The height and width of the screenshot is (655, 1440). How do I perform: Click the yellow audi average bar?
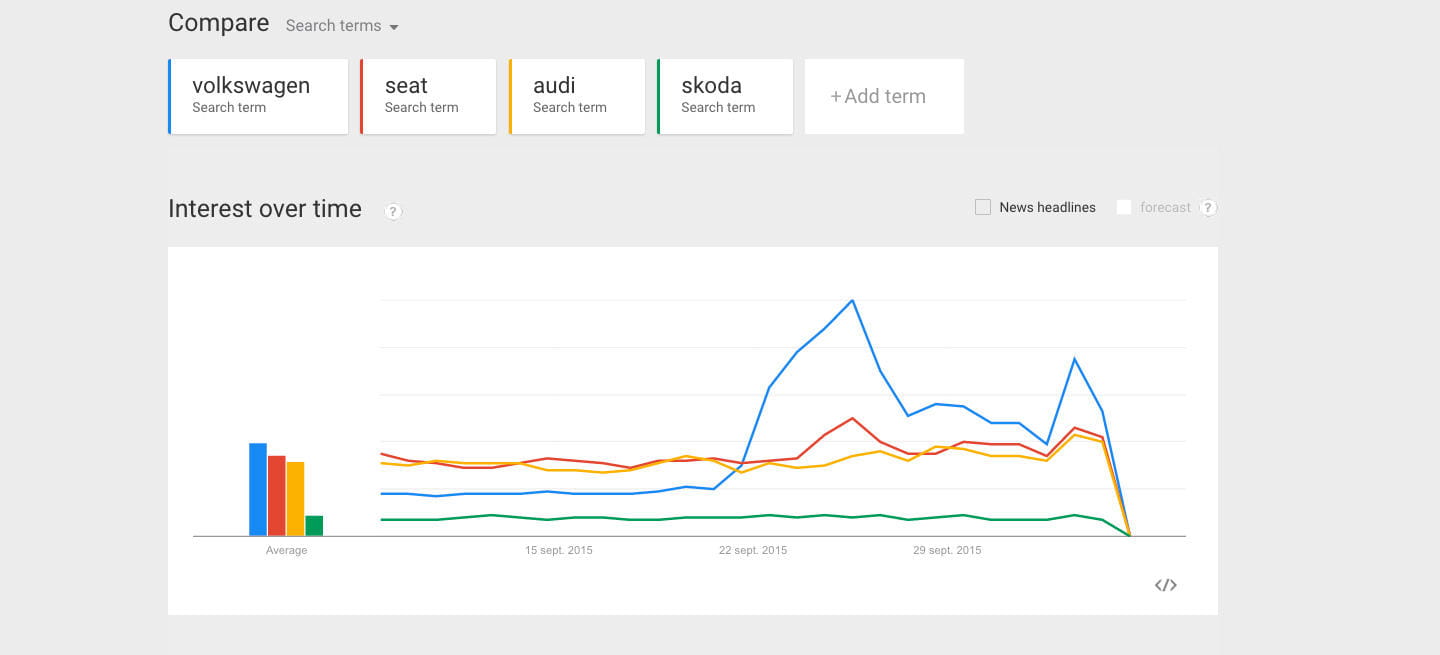point(295,499)
